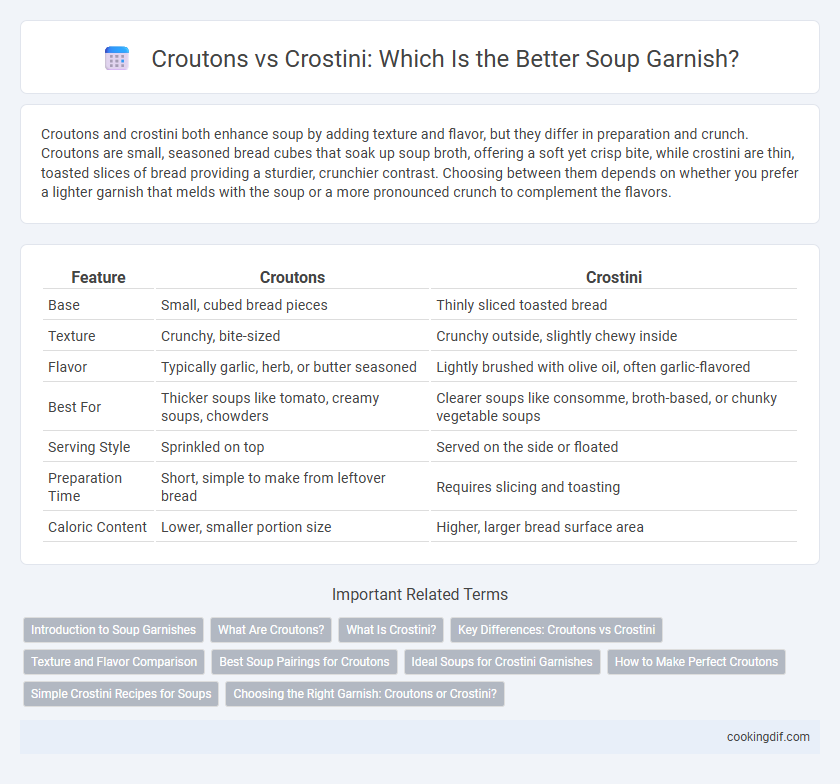The width and height of the screenshot is (840, 784).
Task: Open the Introduction to Soup Garnishes tag
Action: pyautogui.click(x=113, y=630)
